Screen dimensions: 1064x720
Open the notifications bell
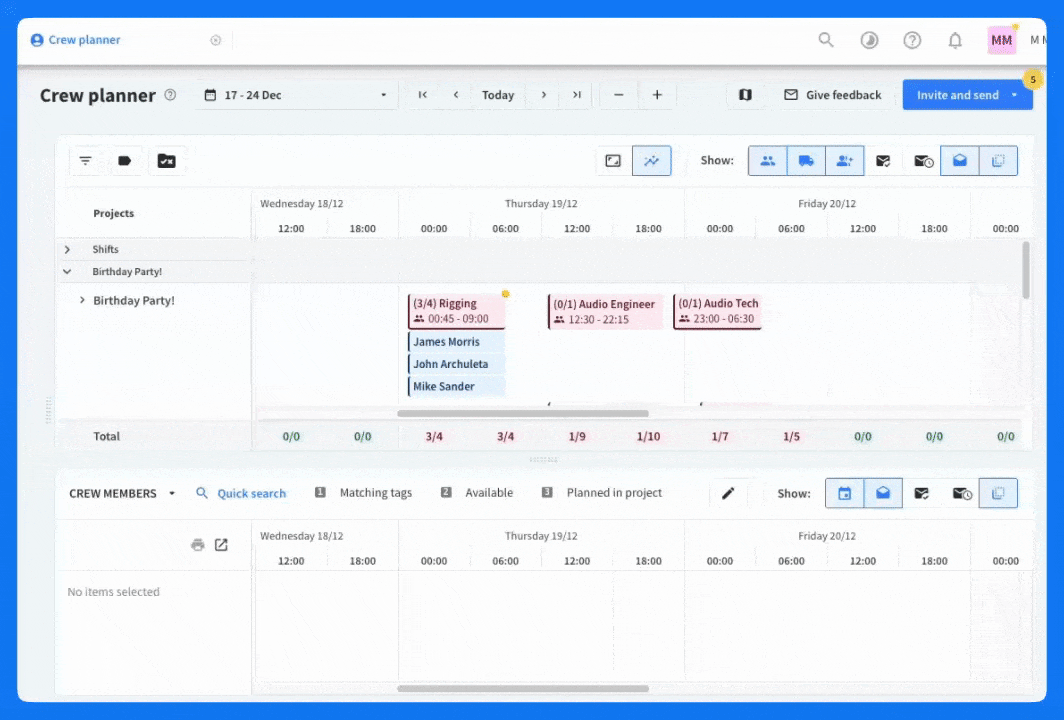tap(955, 40)
